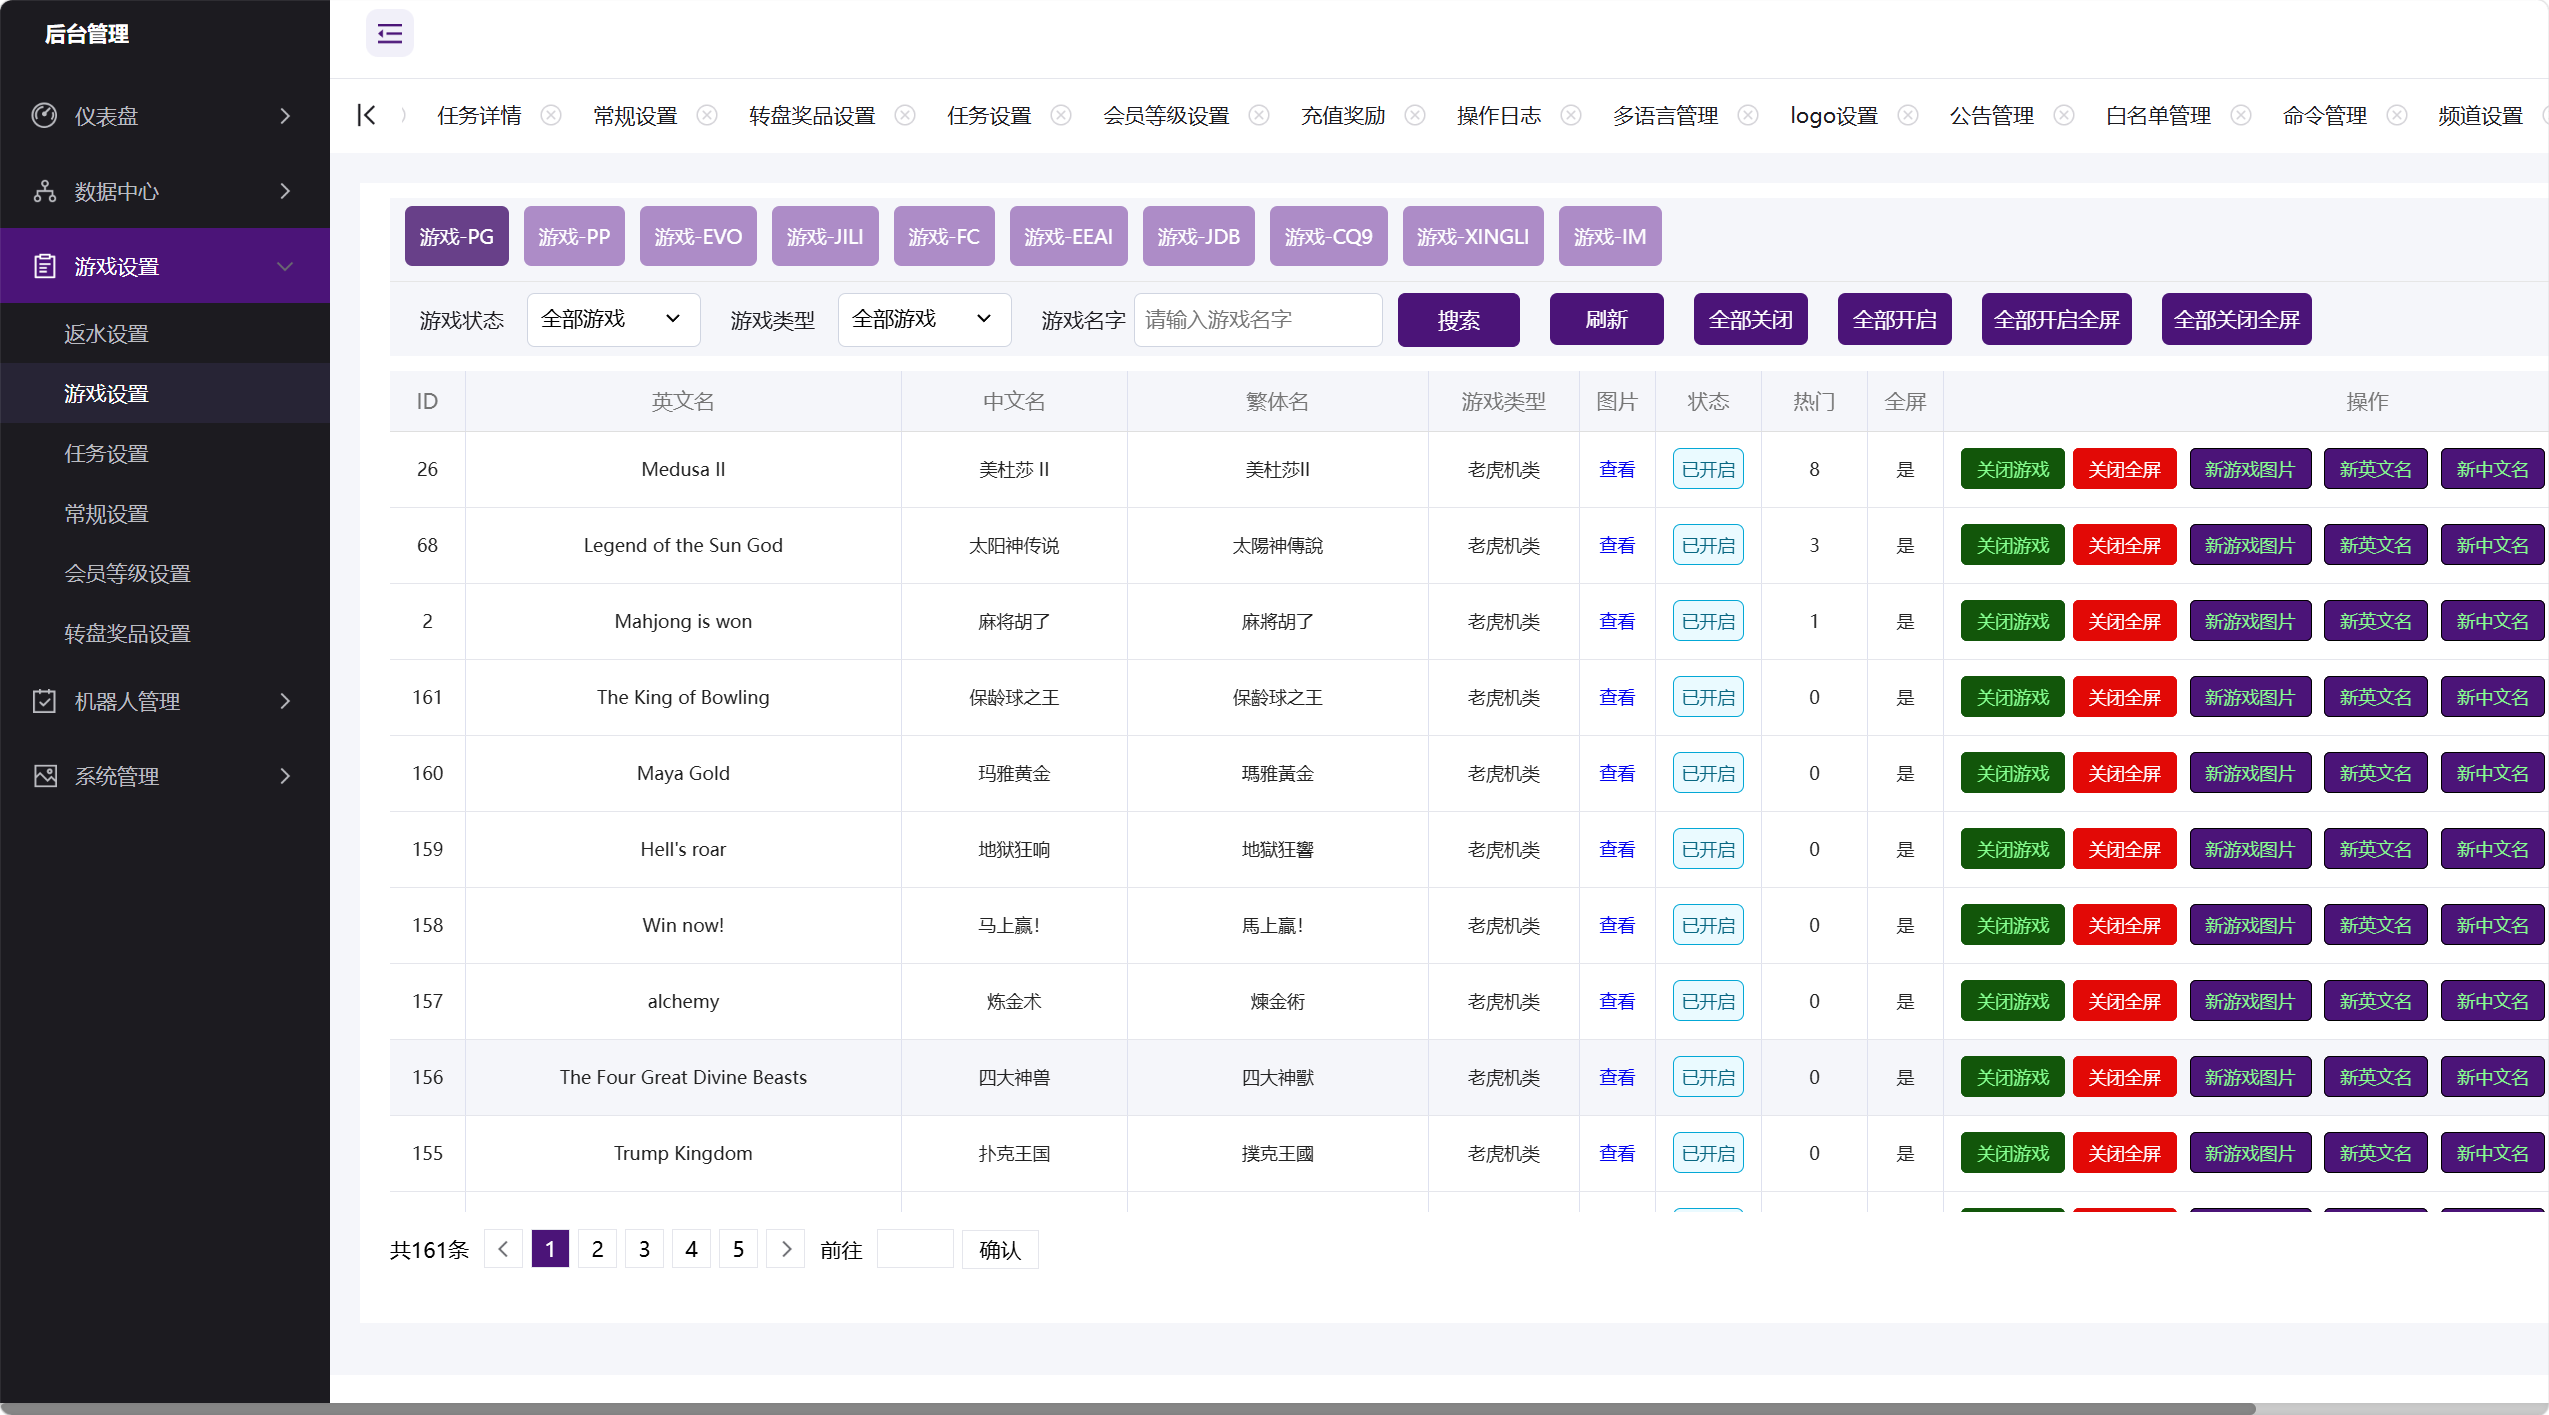The image size is (2549, 1415).
Task: Click 关闭全屏 for Trump Kingdom
Action: click(x=2124, y=1153)
